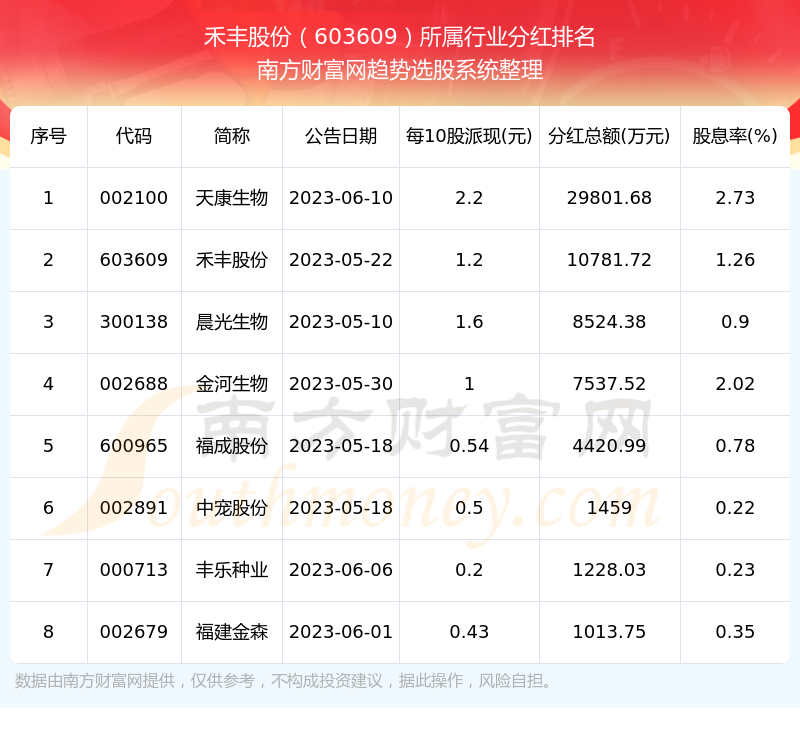The height and width of the screenshot is (730, 800).
Task: Select the name 福建金森
Action: pyautogui.click(x=232, y=632)
